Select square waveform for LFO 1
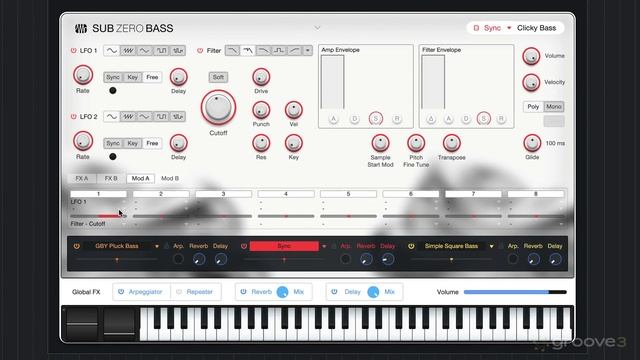The width and height of the screenshot is (640, 360). click(161, 51)
